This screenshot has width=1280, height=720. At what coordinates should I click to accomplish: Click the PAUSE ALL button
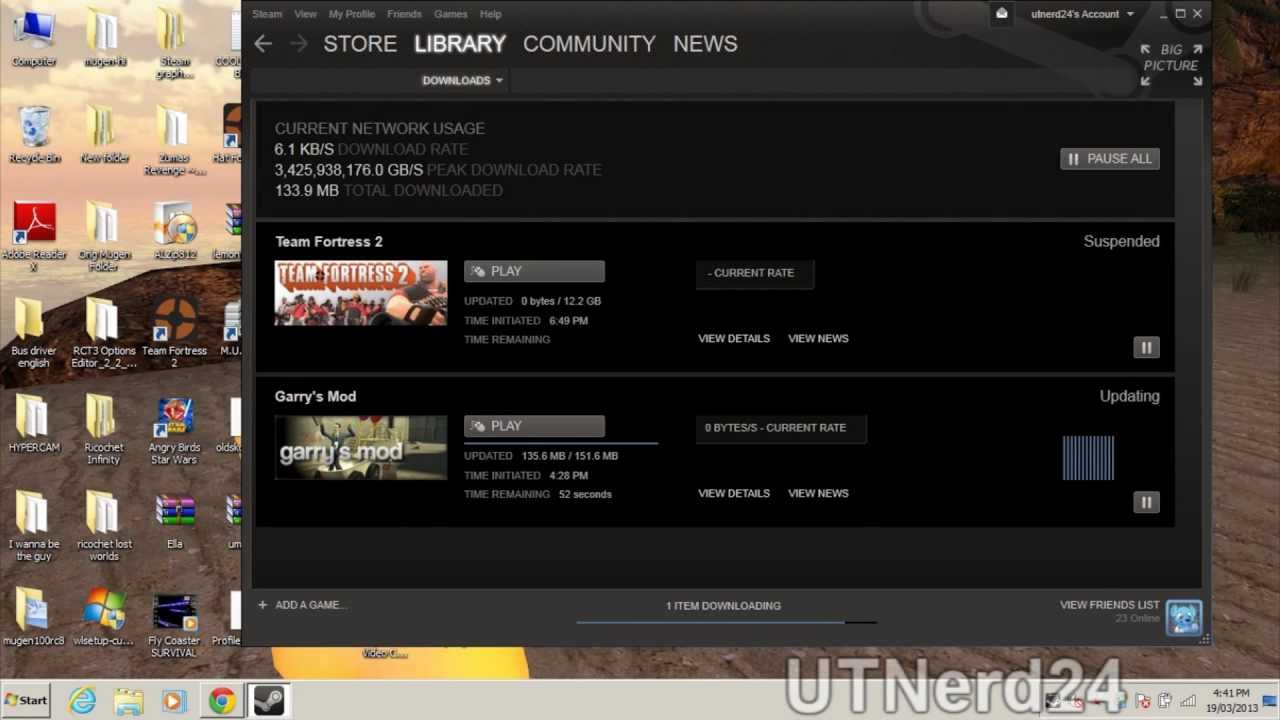pyautogui.click(x=1110, y=158)
